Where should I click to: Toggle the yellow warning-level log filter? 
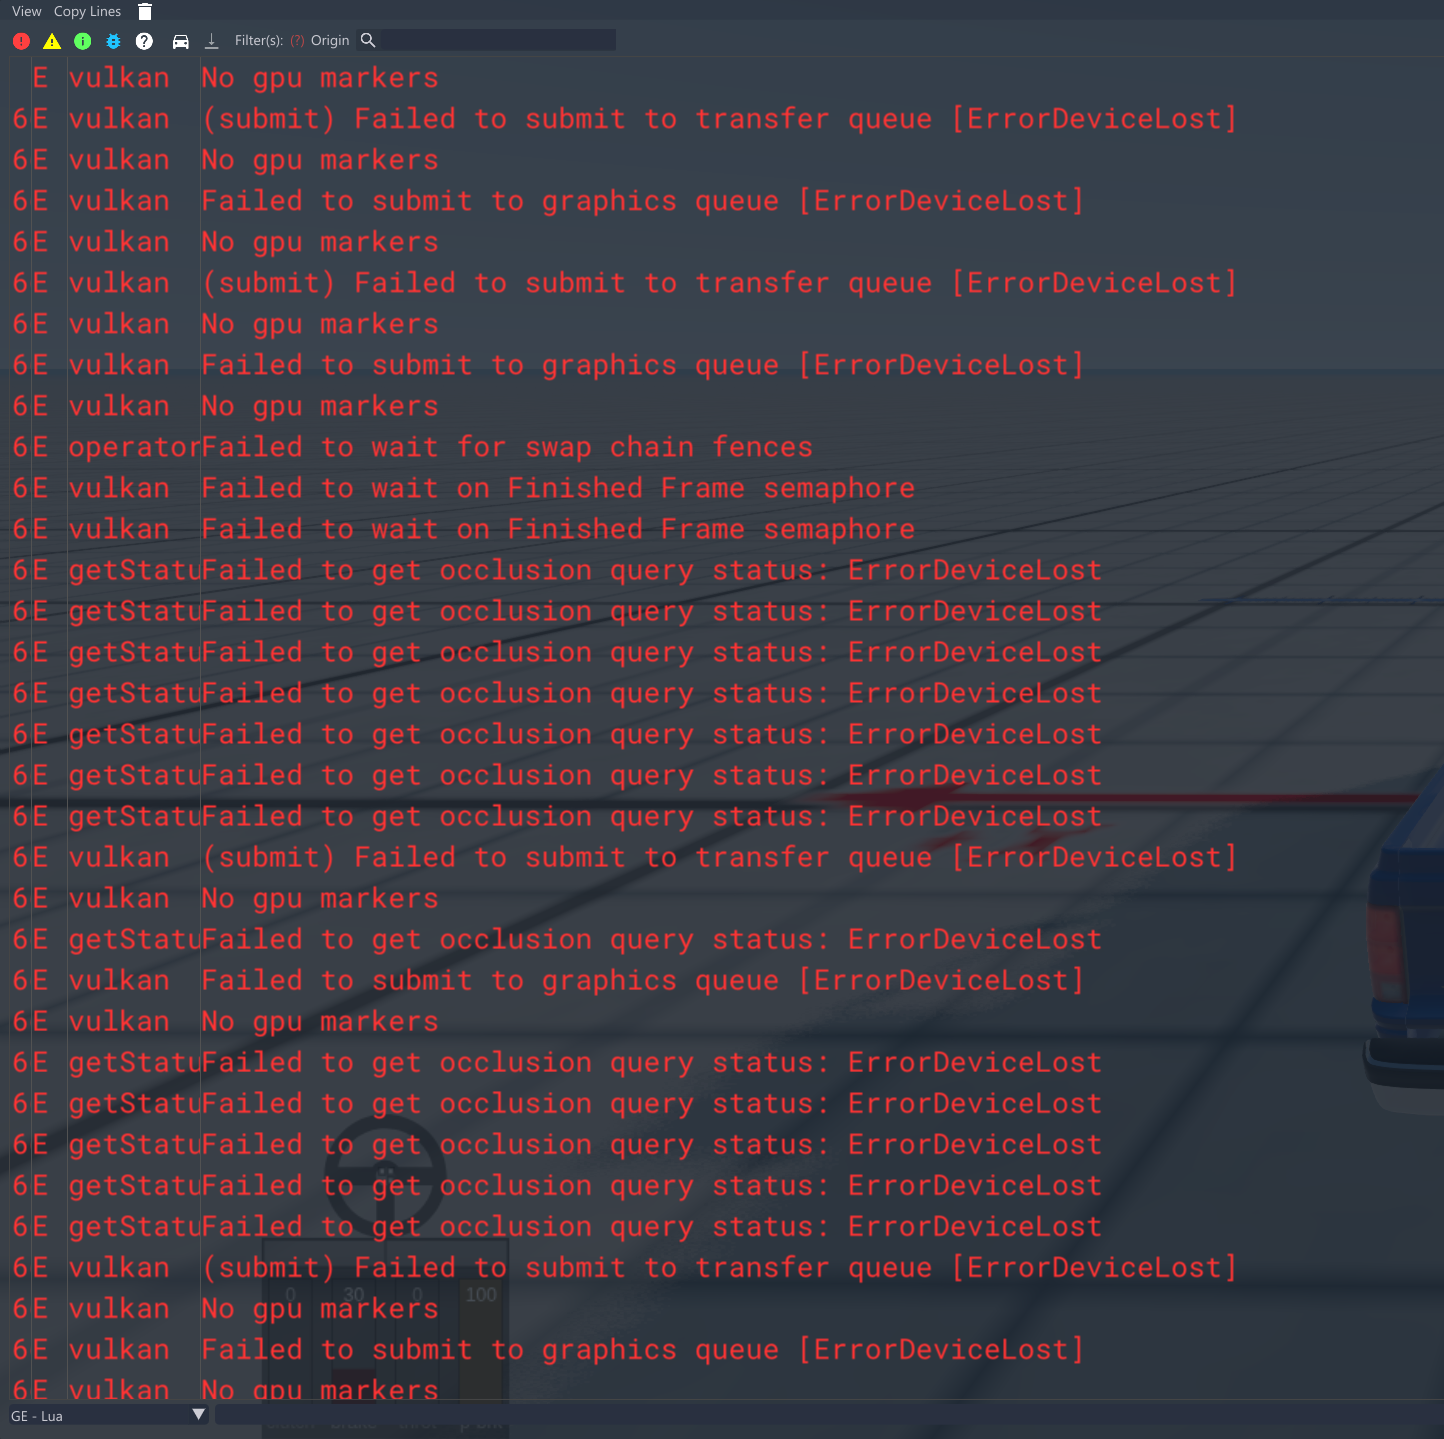point(52,41)
